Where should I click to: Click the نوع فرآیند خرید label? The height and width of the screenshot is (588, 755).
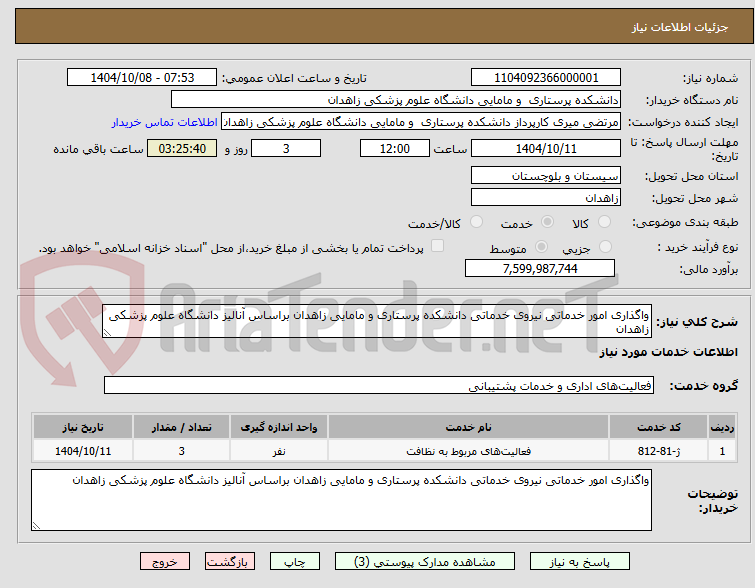coord(698,247)
